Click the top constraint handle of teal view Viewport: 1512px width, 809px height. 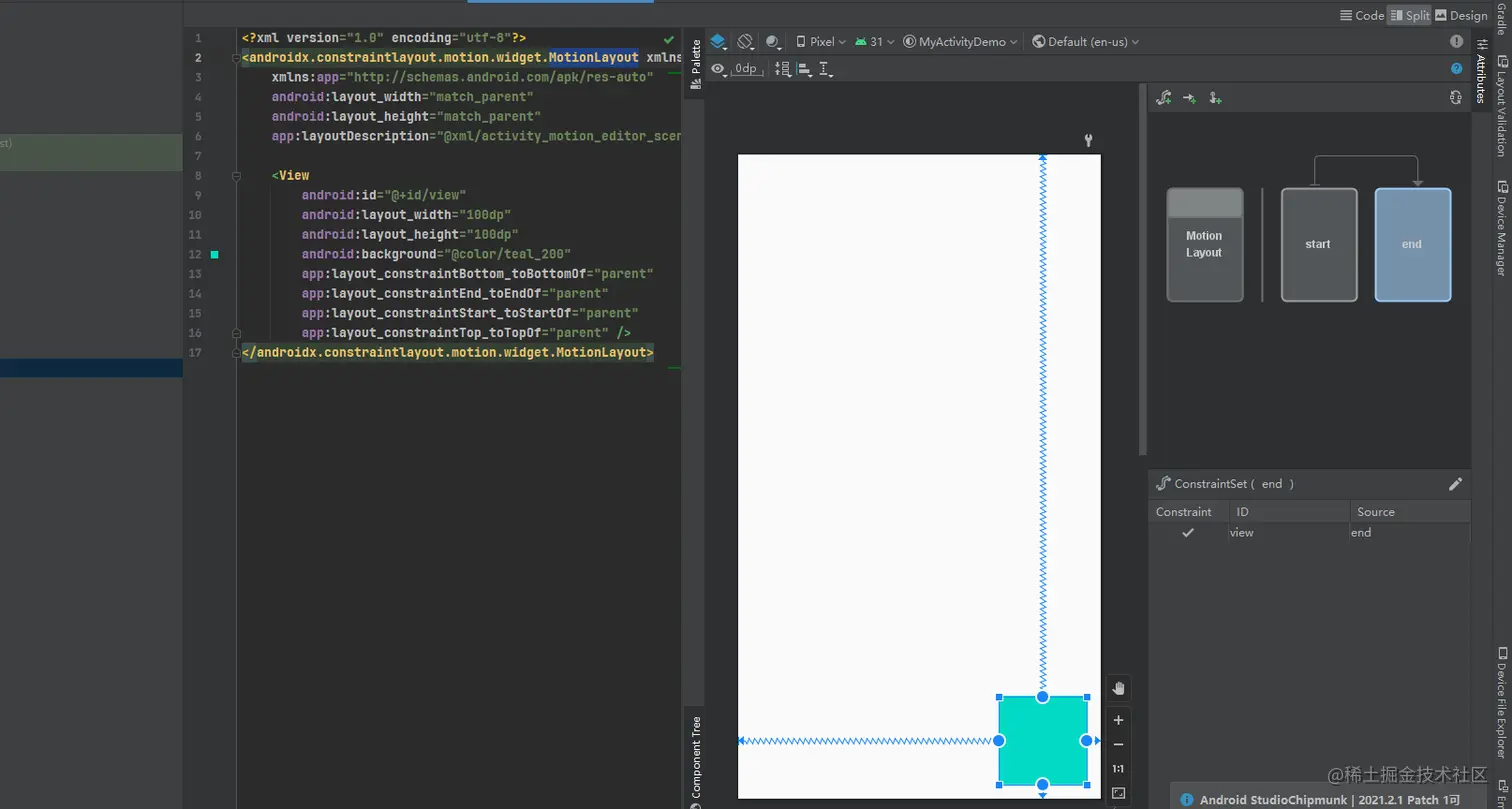coord(1043,697)
